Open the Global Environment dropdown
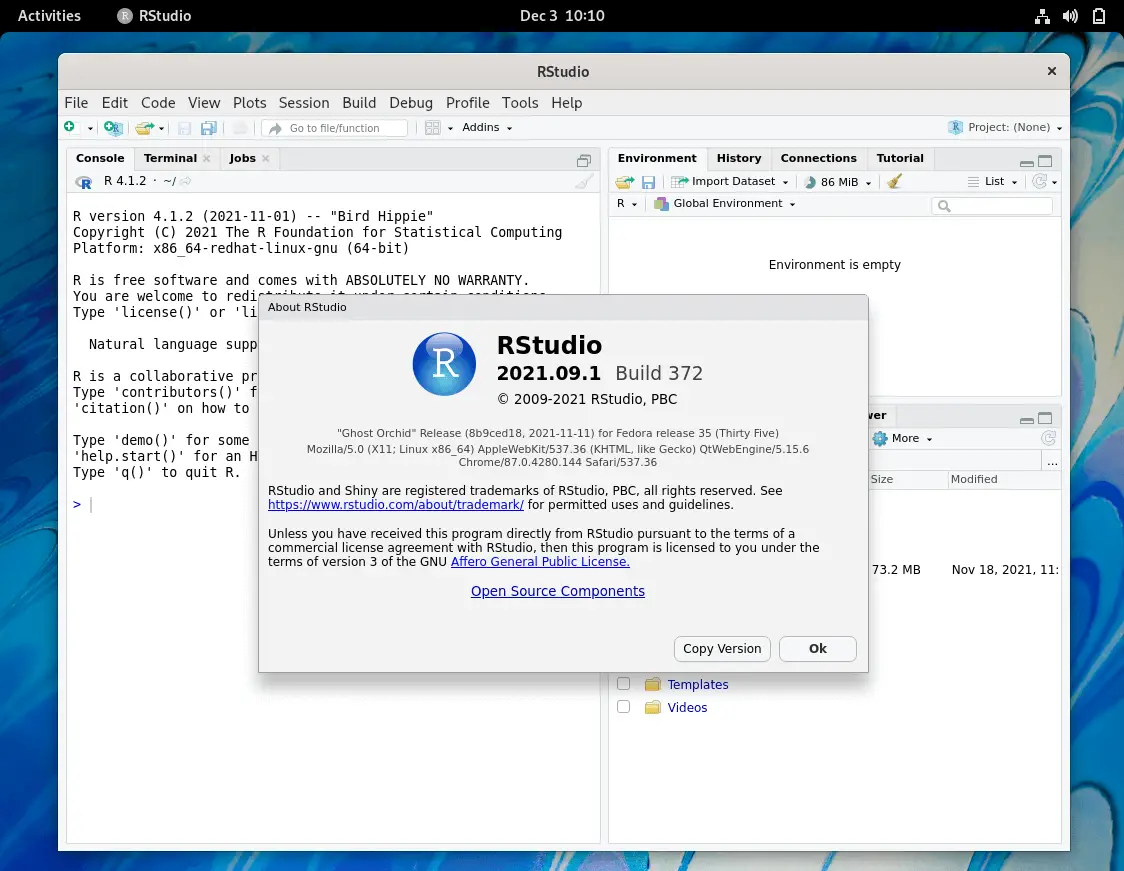The width and height of the screenshot is (1124, 871). [x=725, y=204]
